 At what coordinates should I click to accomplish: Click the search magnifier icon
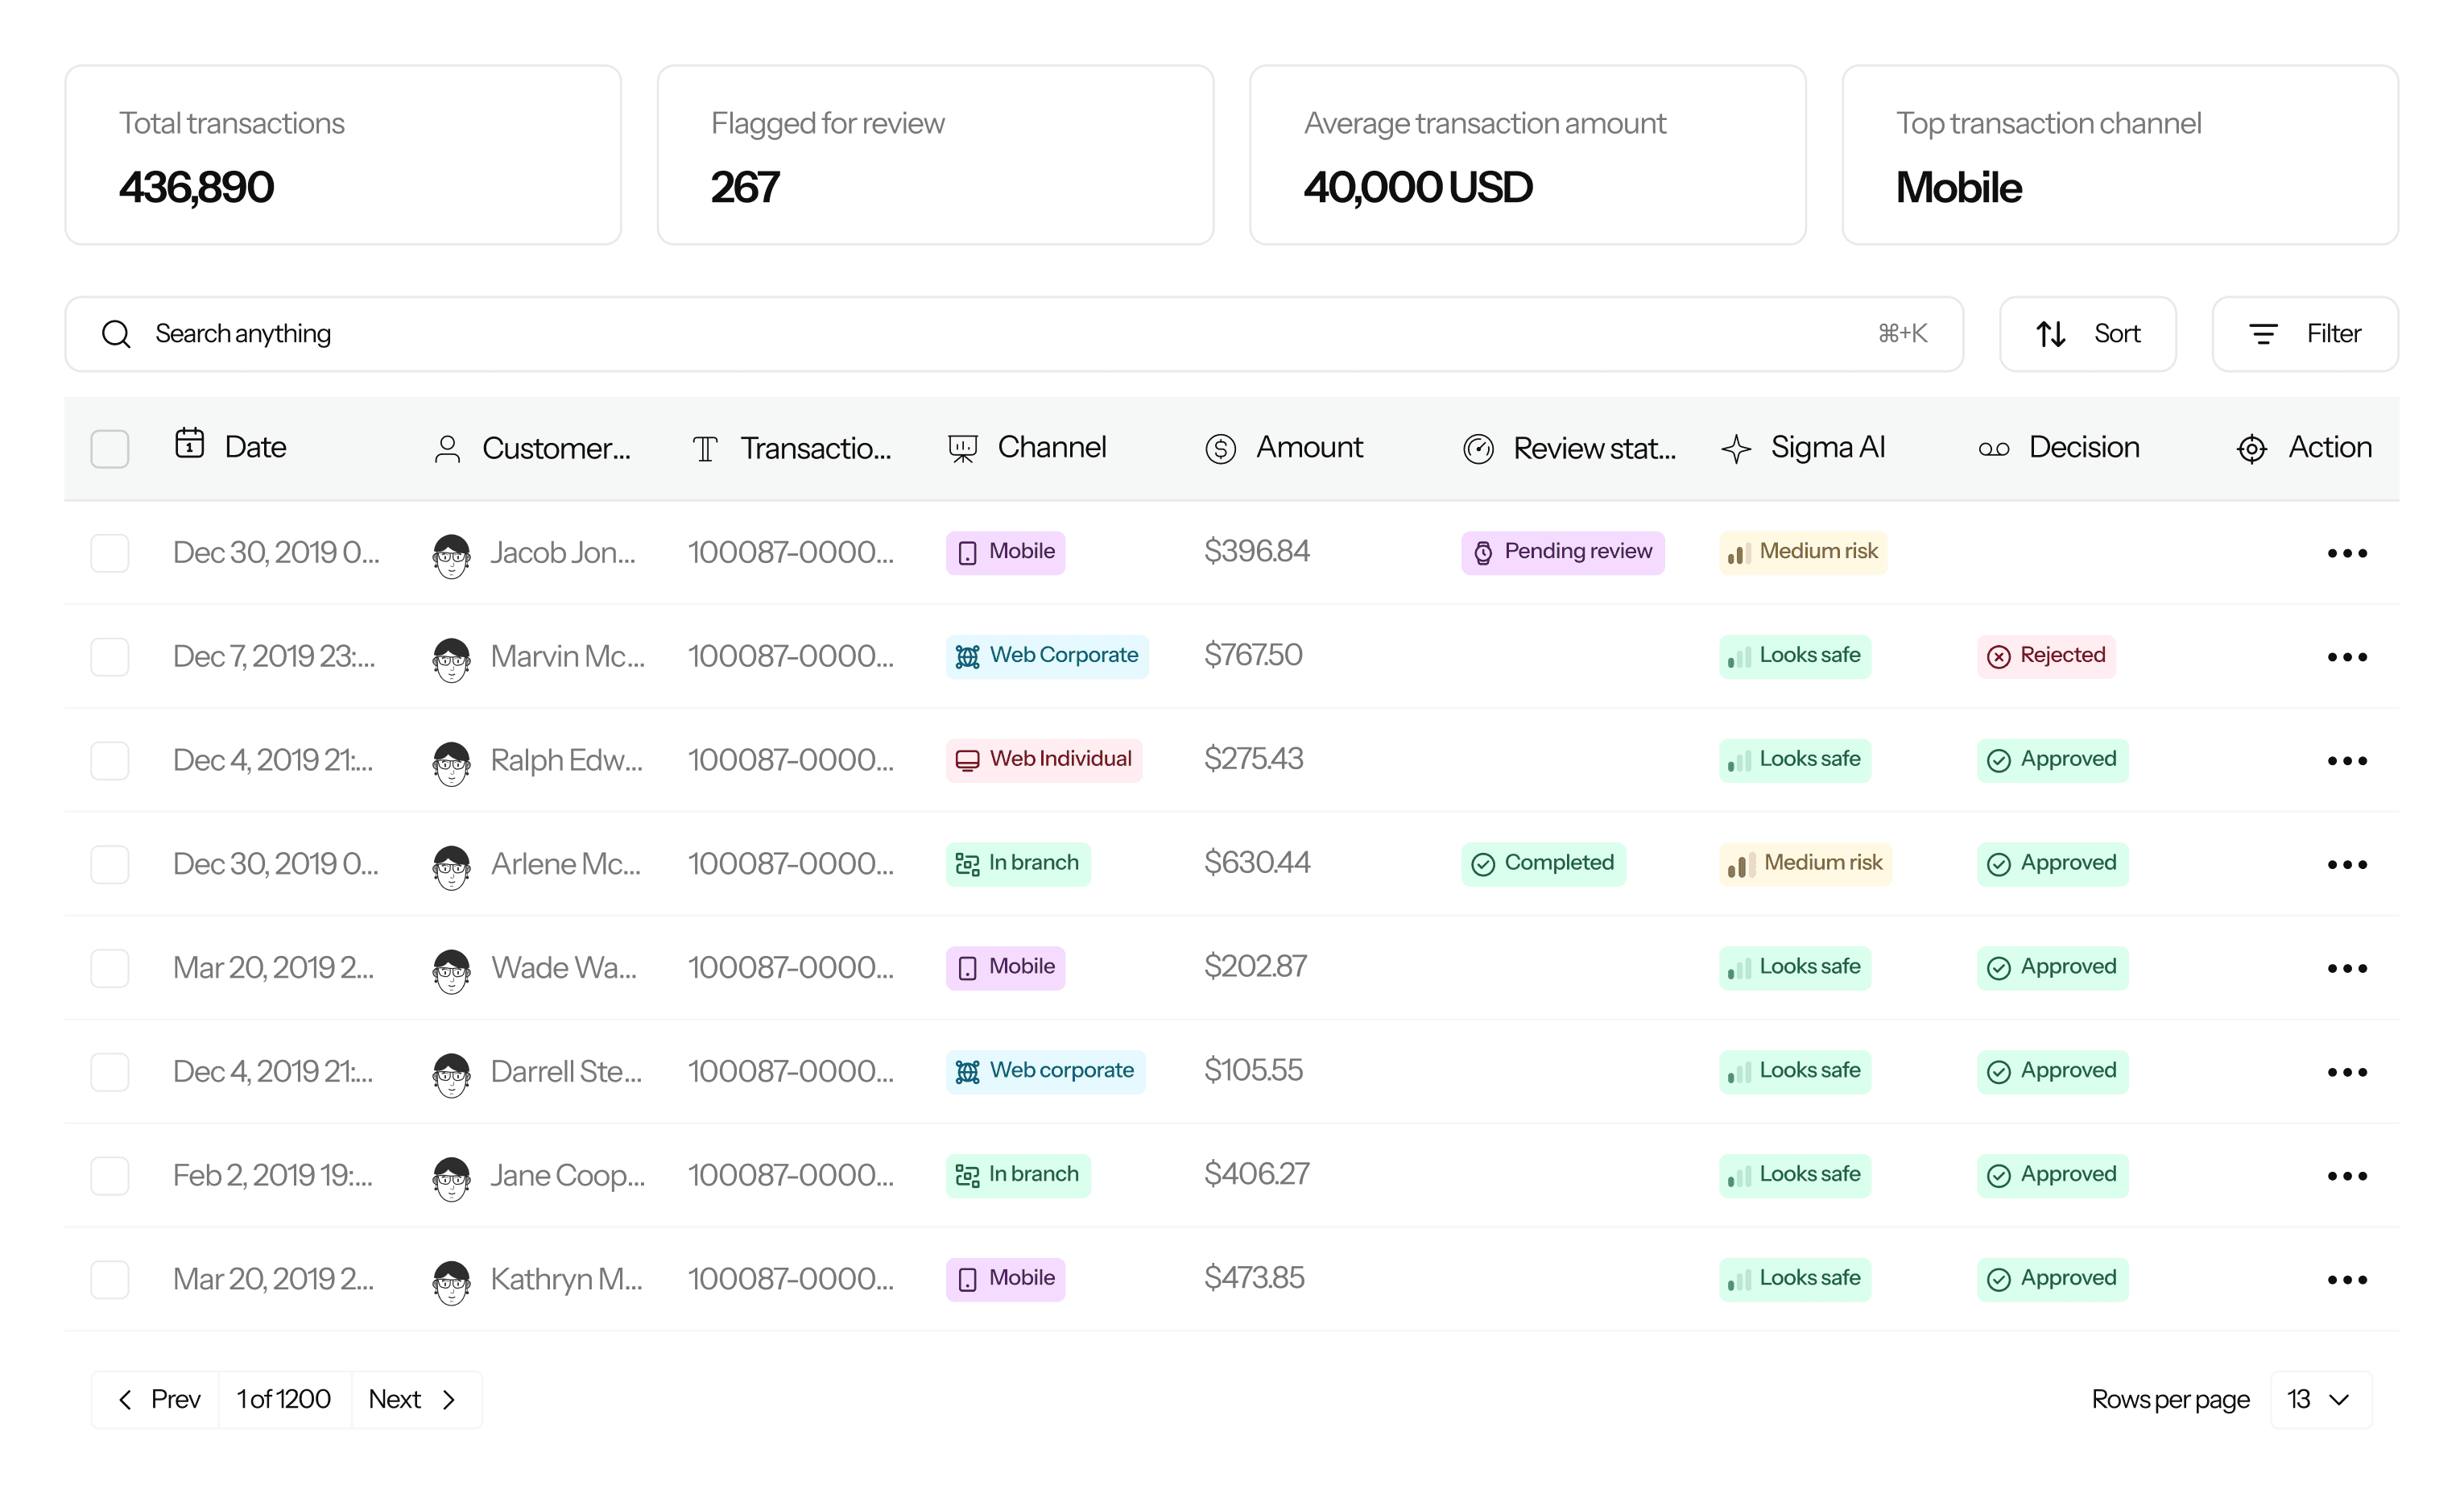click(x=116, y=334)
